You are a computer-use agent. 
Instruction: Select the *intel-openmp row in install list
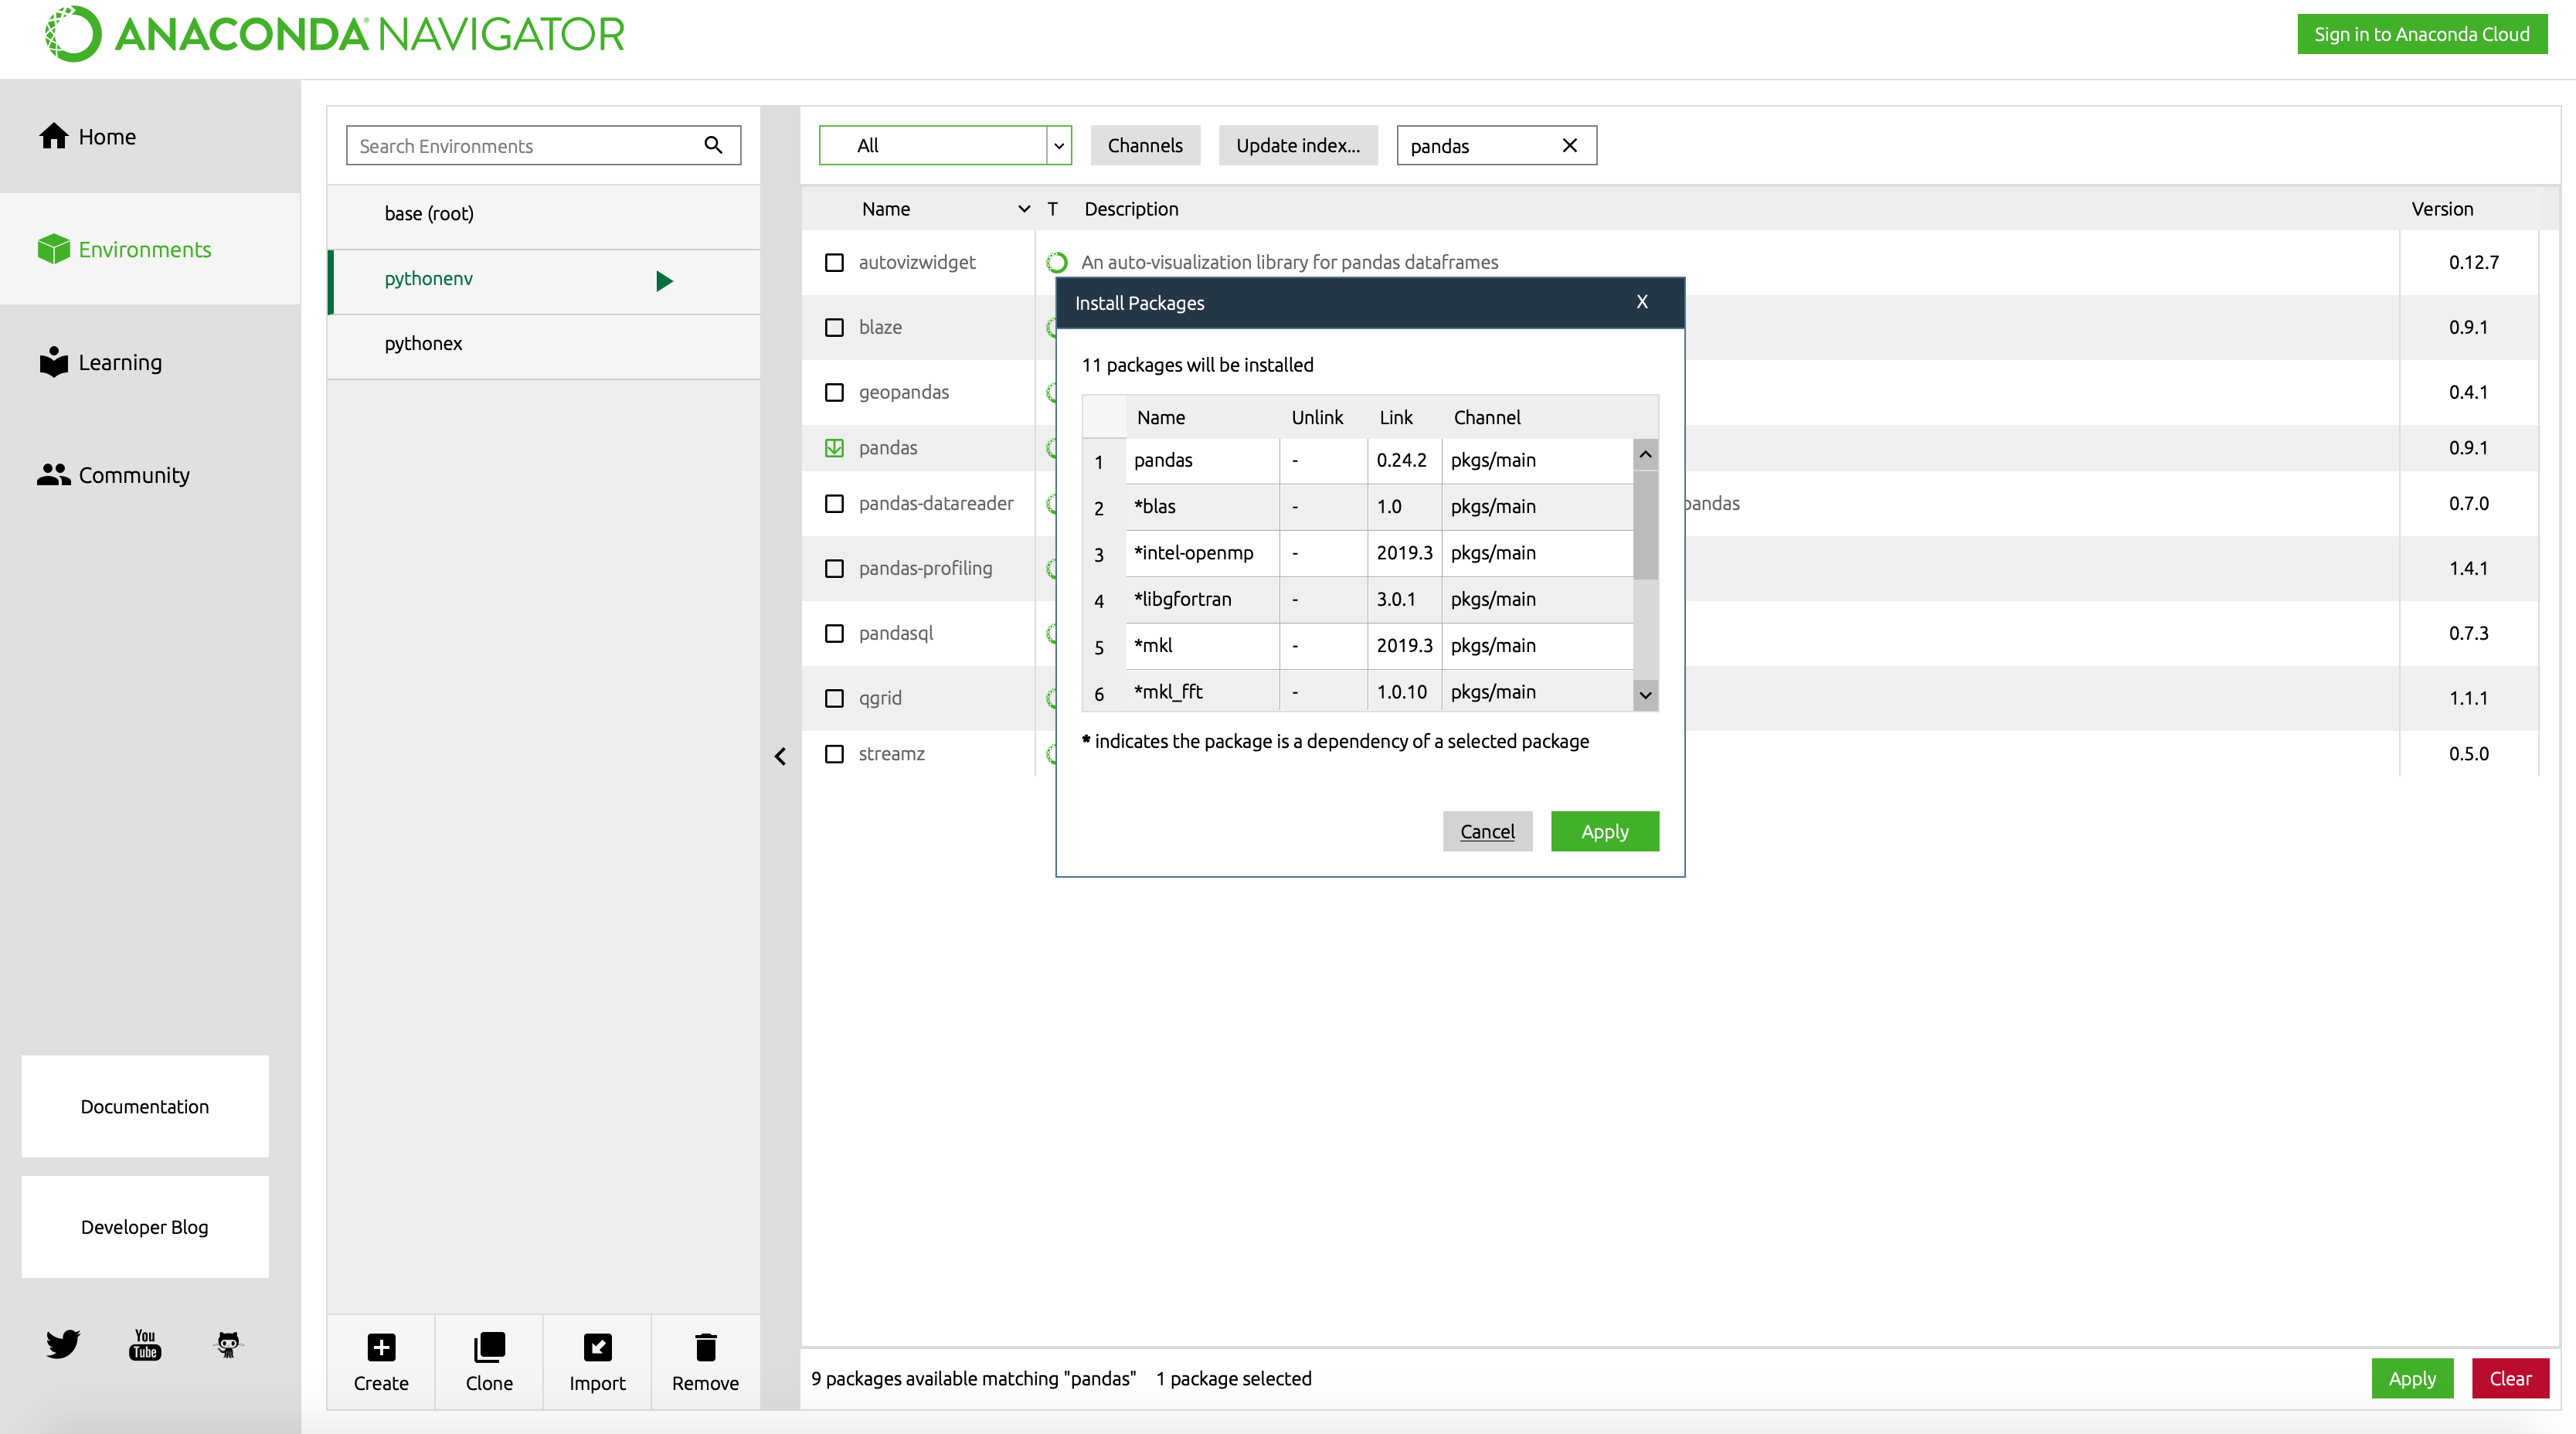pyautogui.click(x=1358, y=553)
